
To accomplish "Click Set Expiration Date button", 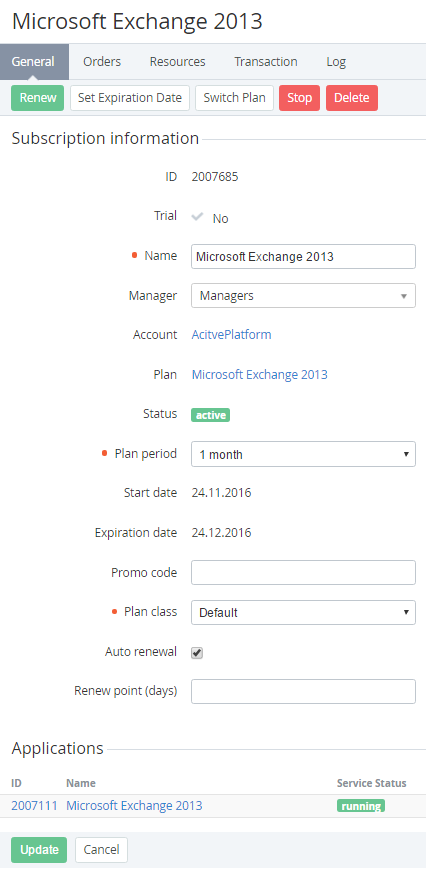I will (130, 98).
